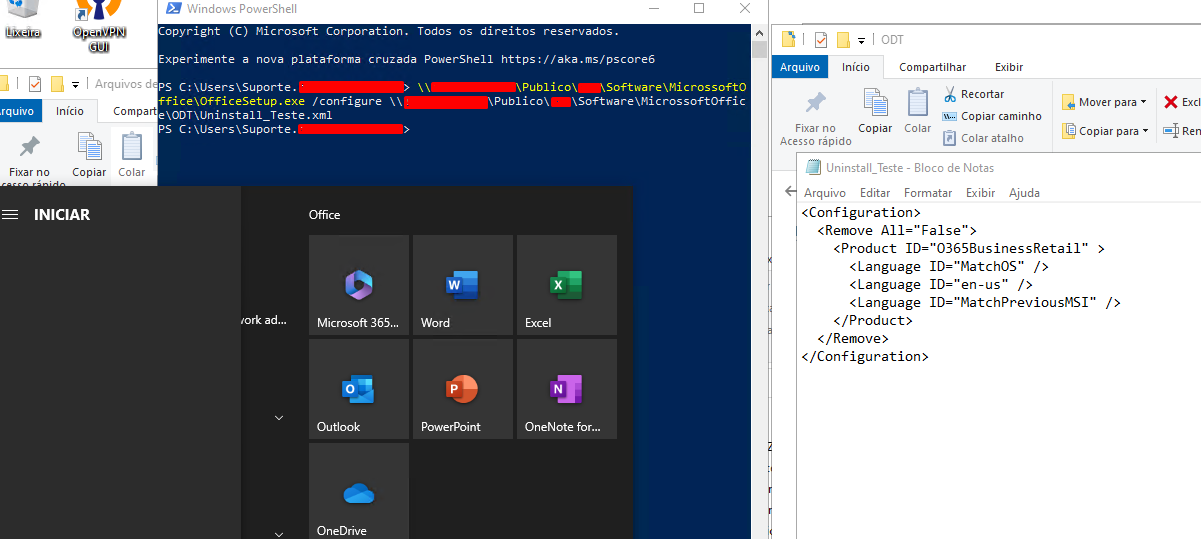Click the Excluir red X in ribbon
Viewport: 1201px width, 539px height.
pos(1171,102)
